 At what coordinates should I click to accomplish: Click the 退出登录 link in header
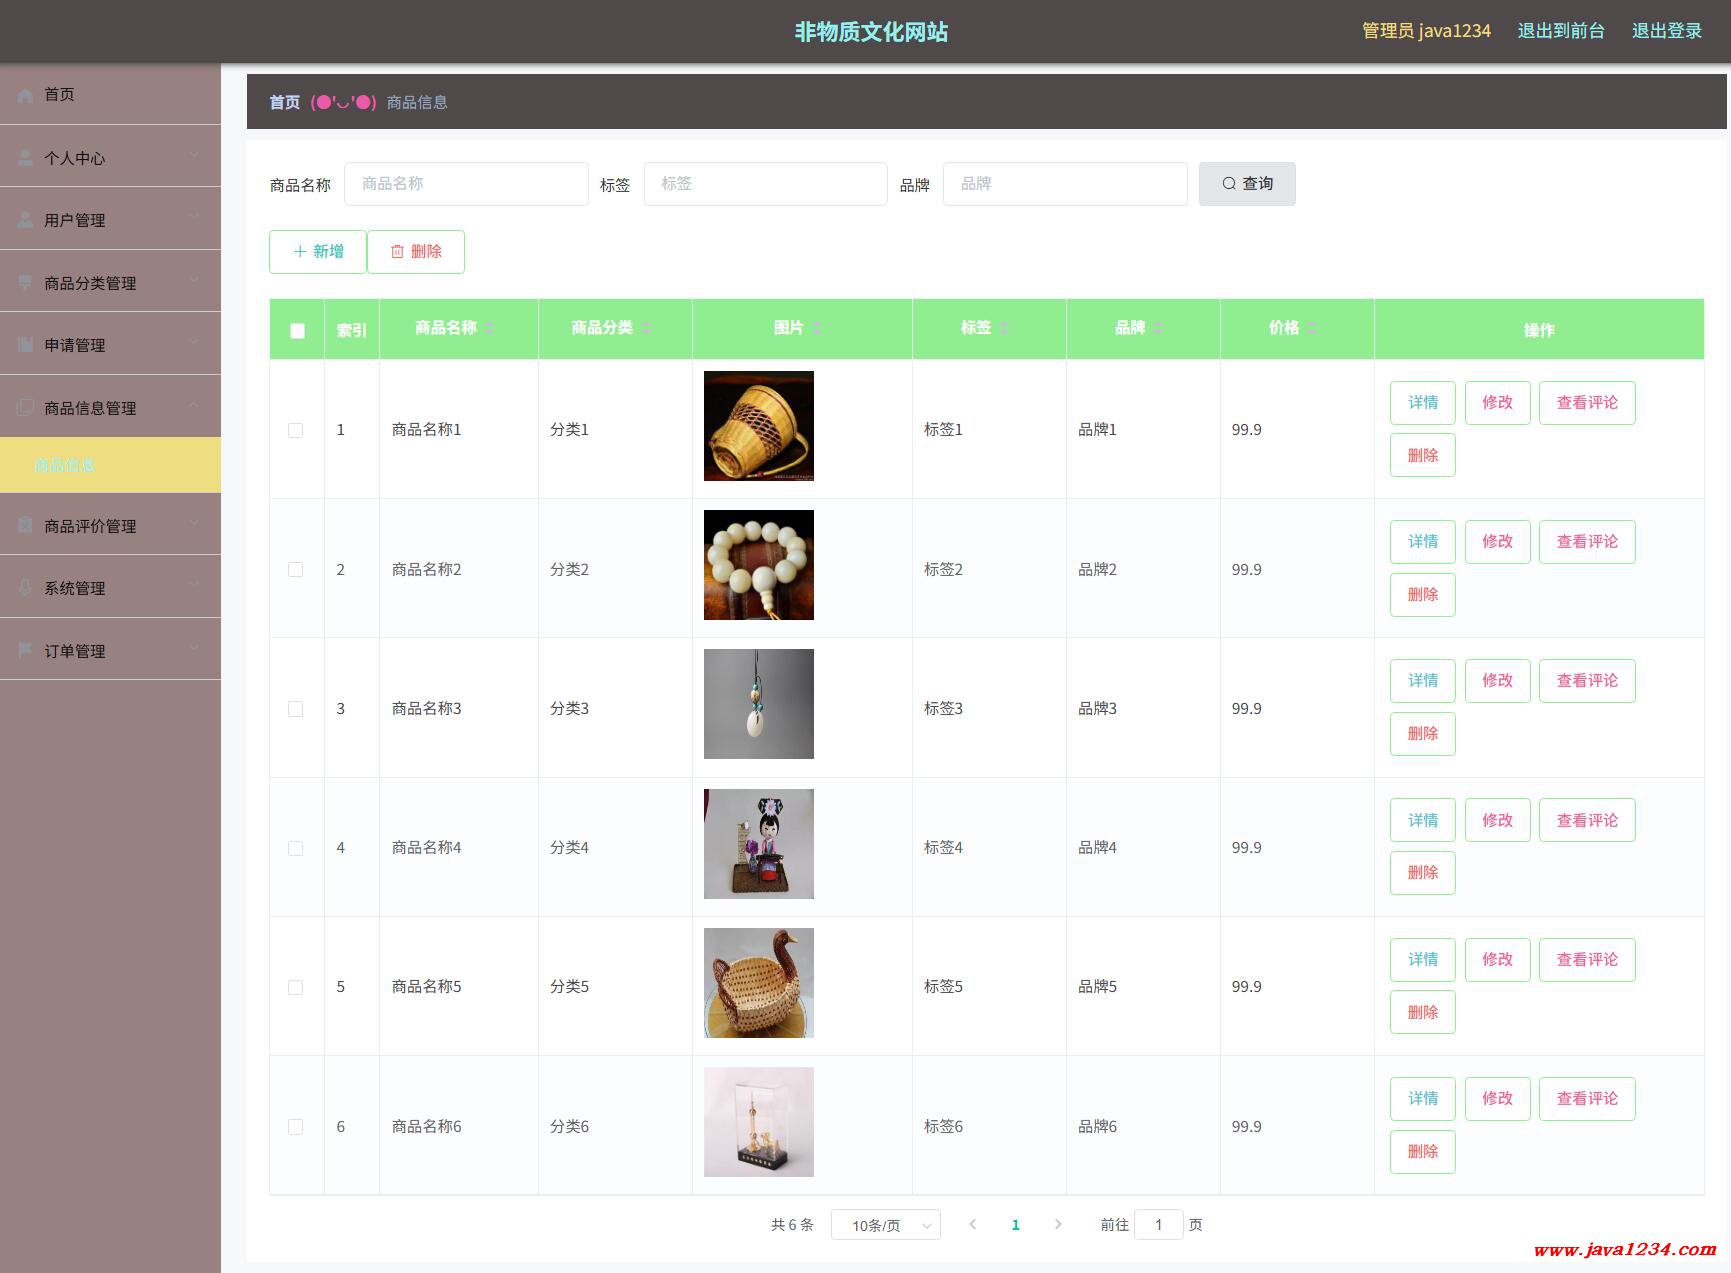tap(1666, 31)
